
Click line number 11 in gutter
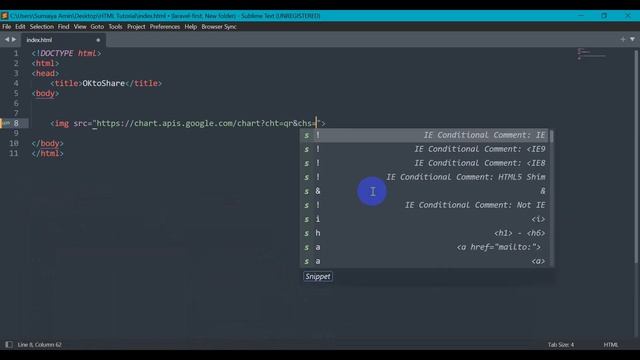(14, 153)
